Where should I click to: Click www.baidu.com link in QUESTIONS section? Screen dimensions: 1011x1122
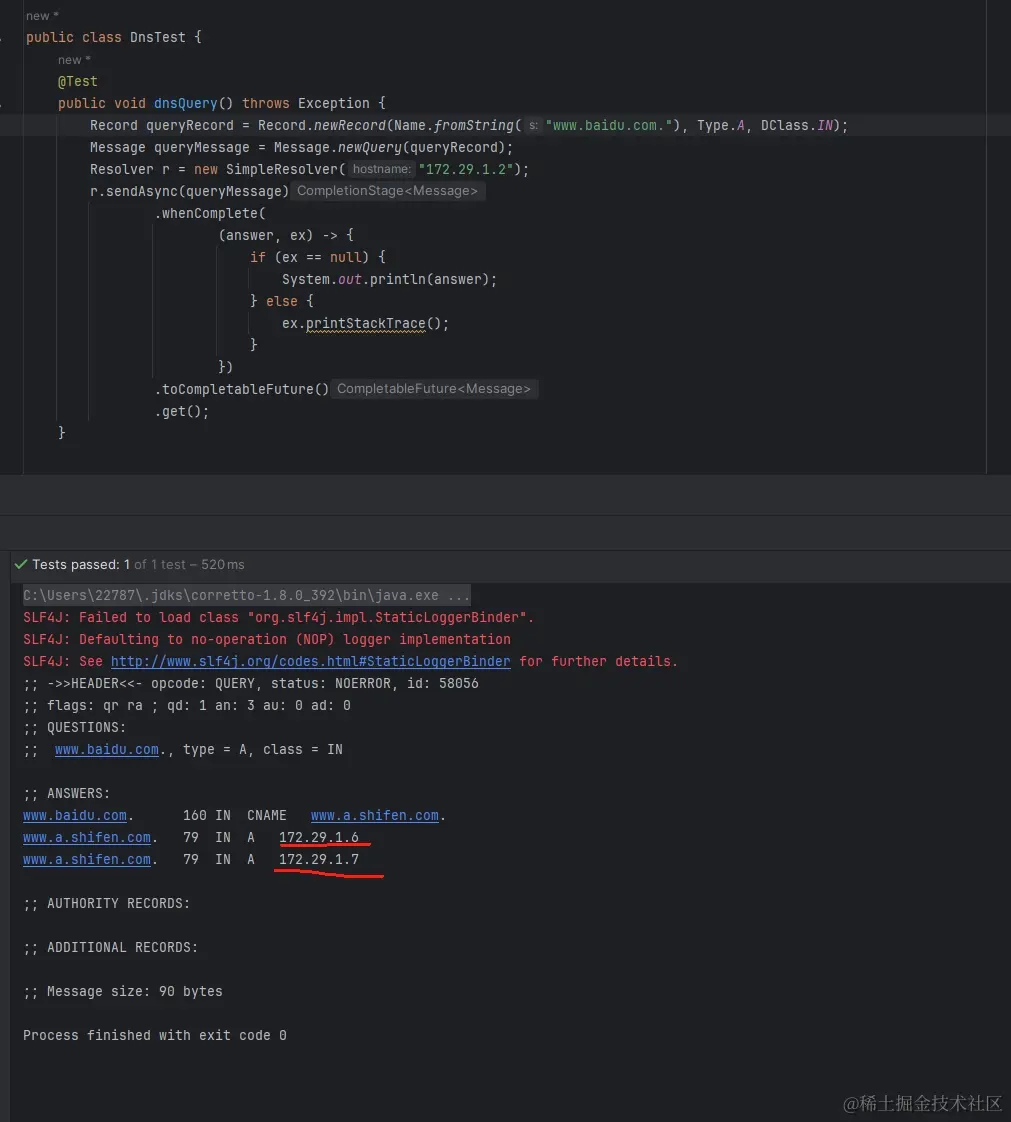click(x=107, y=749)
